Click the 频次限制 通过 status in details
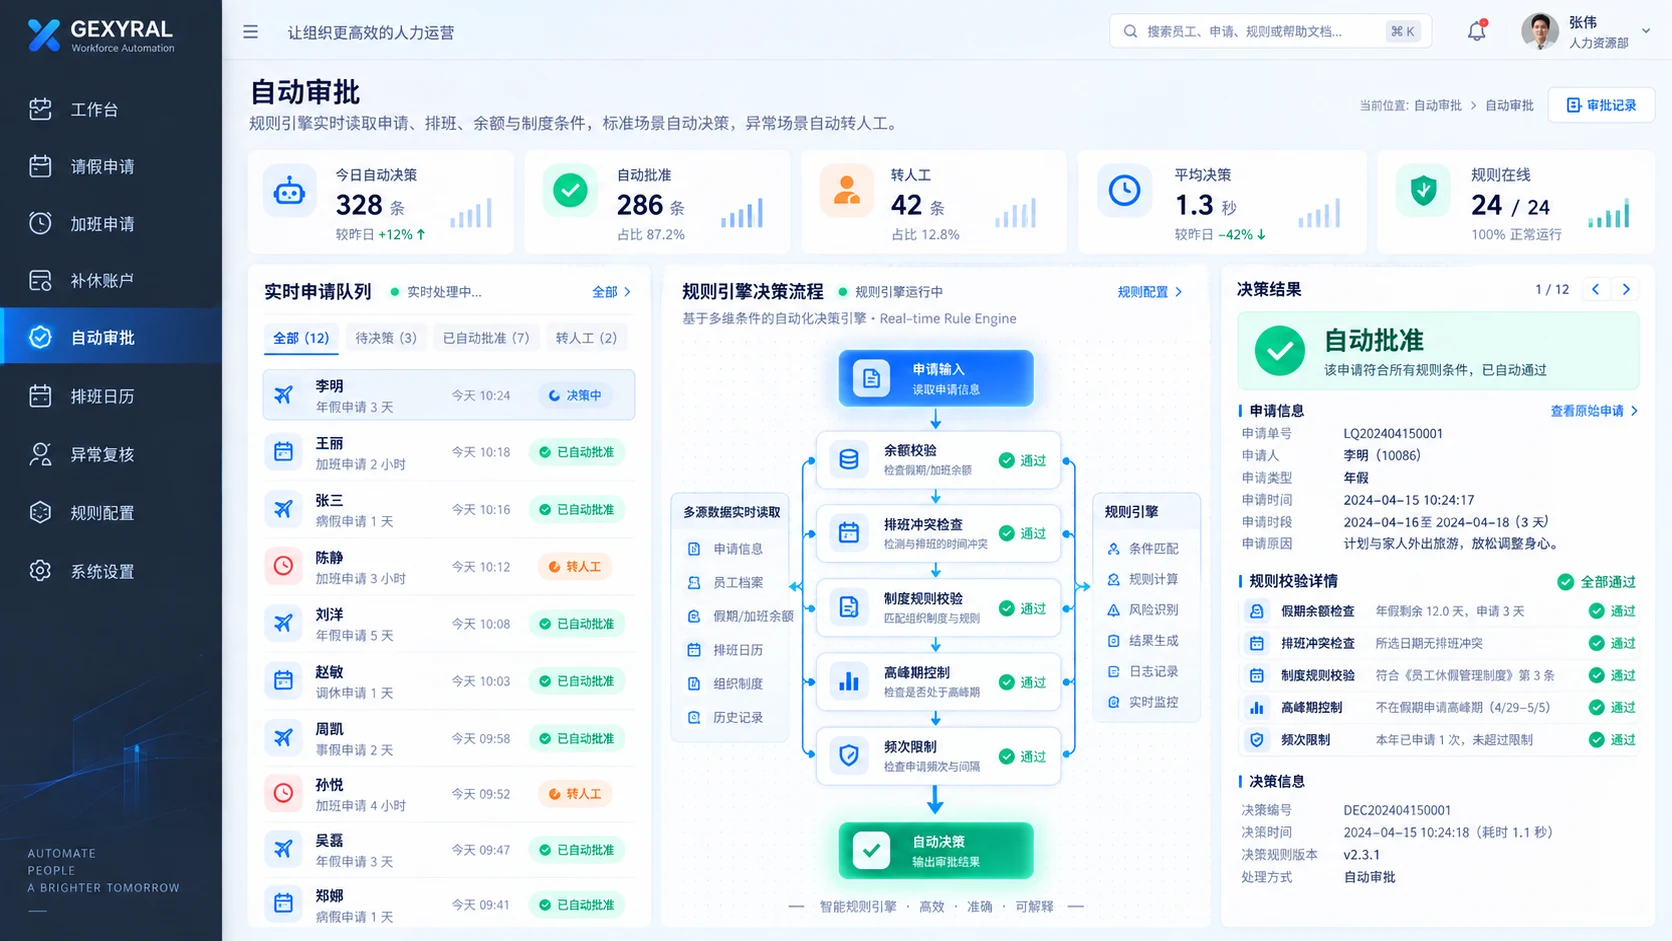Screen dimensions: 1672x941 click(x=1612, y=740)
